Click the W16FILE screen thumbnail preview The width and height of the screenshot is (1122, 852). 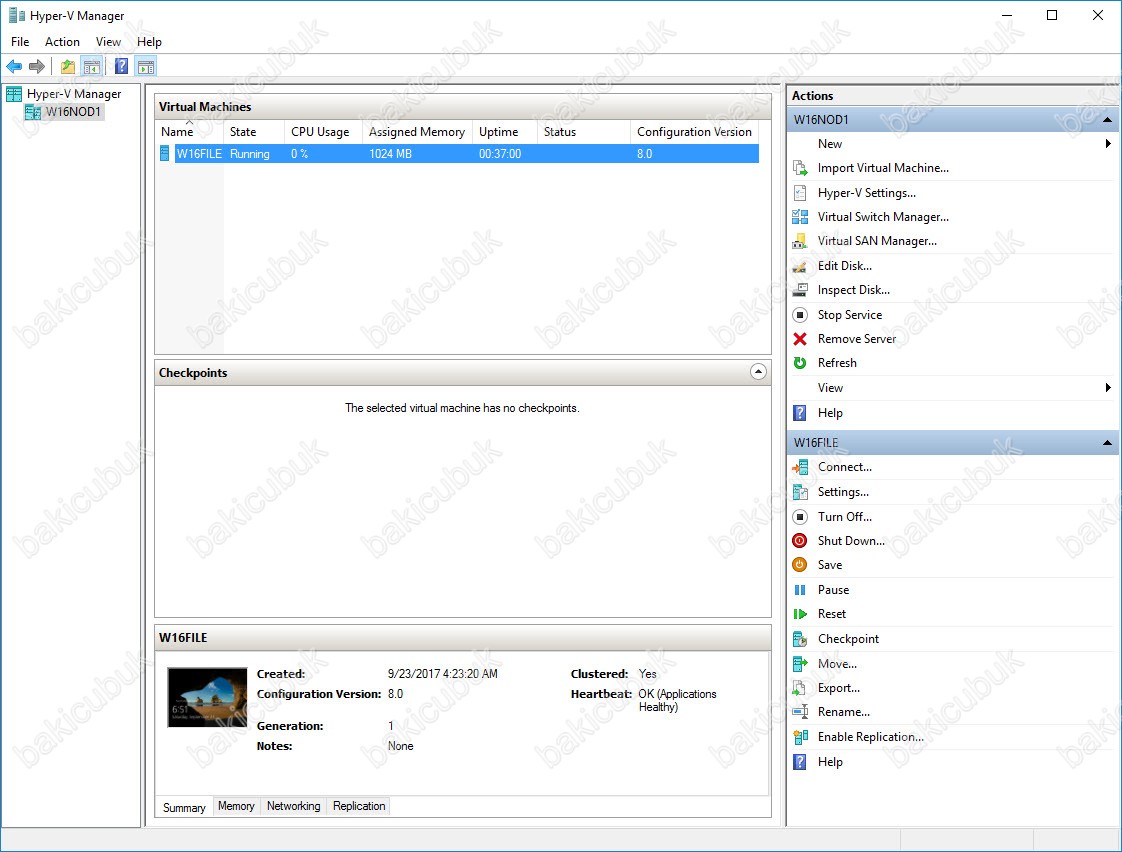(207, 697)
